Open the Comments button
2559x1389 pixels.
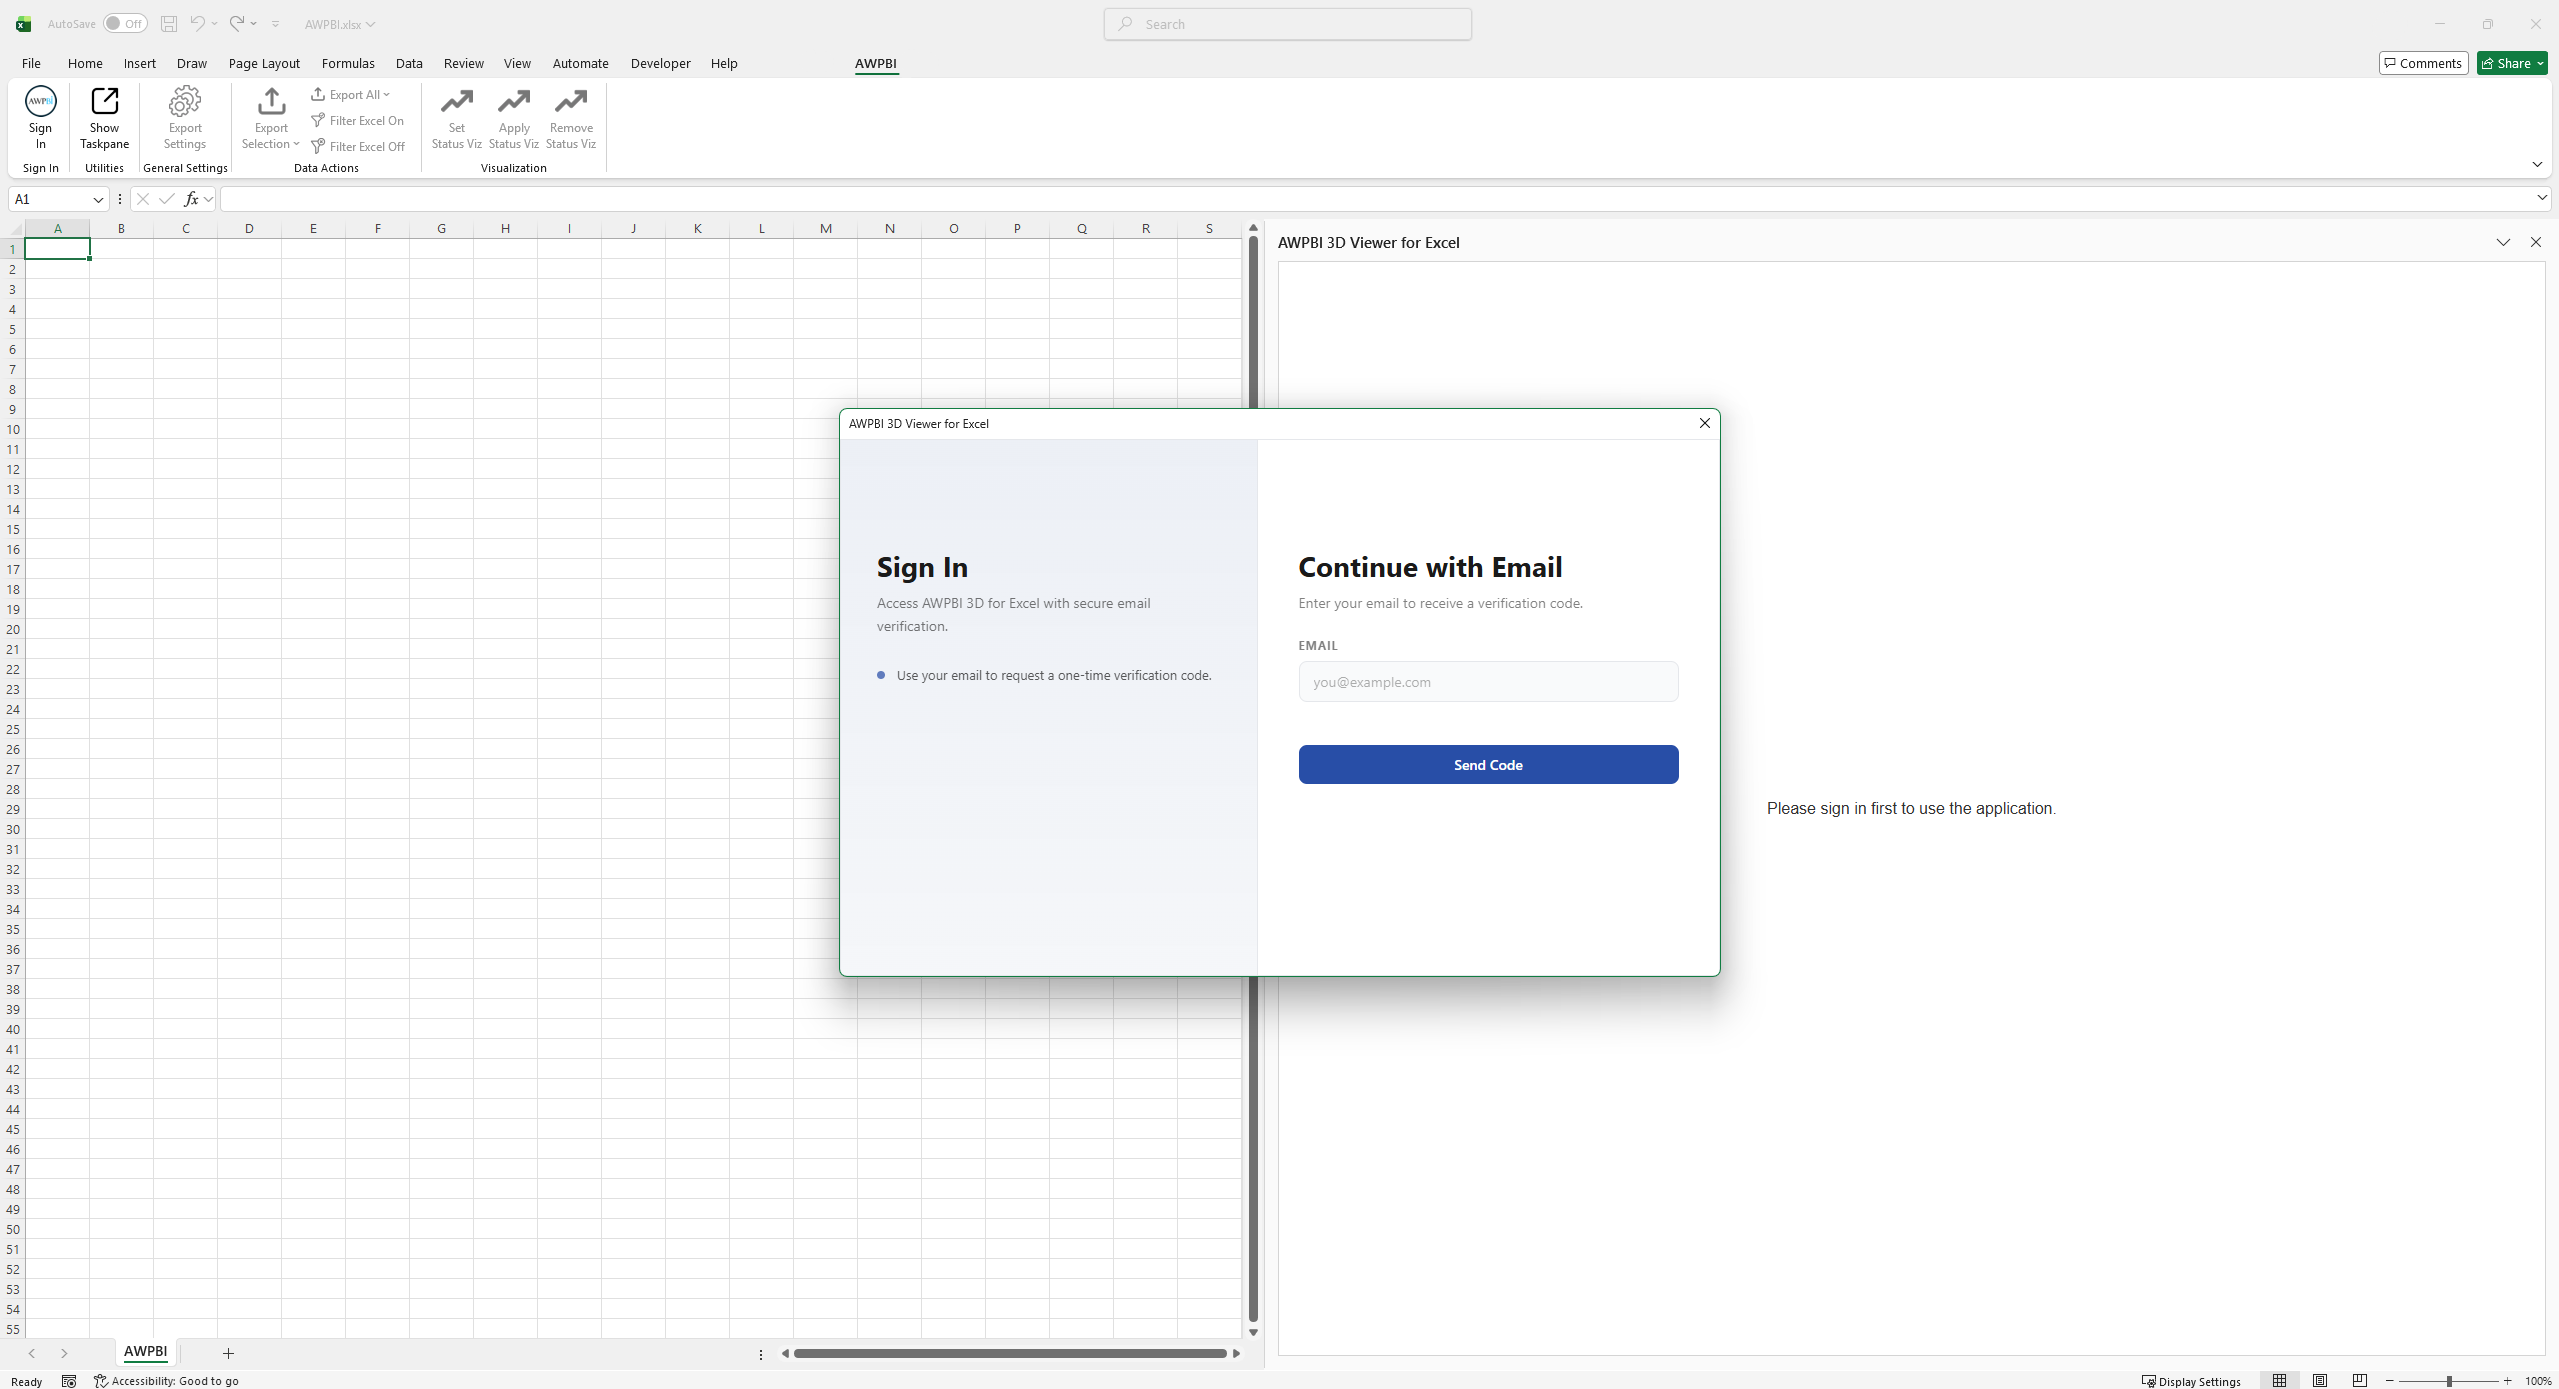2423,63
